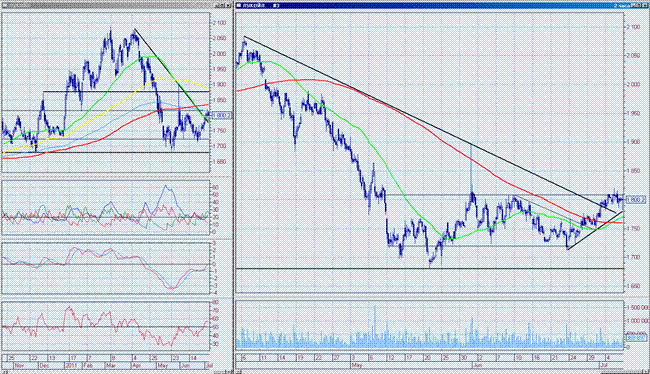This screenshot has height=374, width=650.
Task: Close the left chart window
Action: pos(229,5)
